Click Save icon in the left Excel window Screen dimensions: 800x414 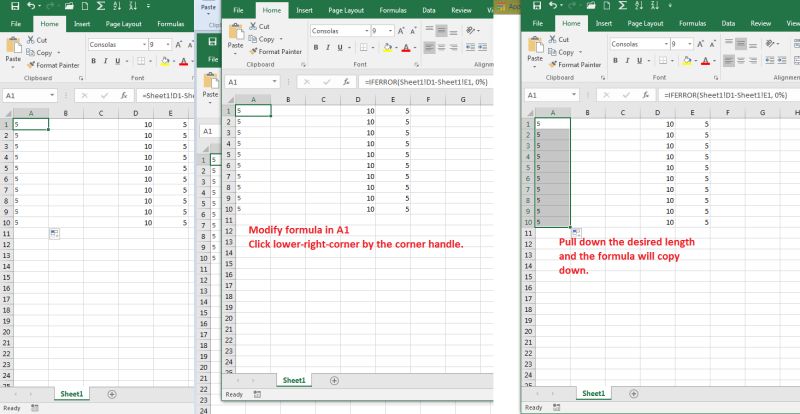pos(14,7)
